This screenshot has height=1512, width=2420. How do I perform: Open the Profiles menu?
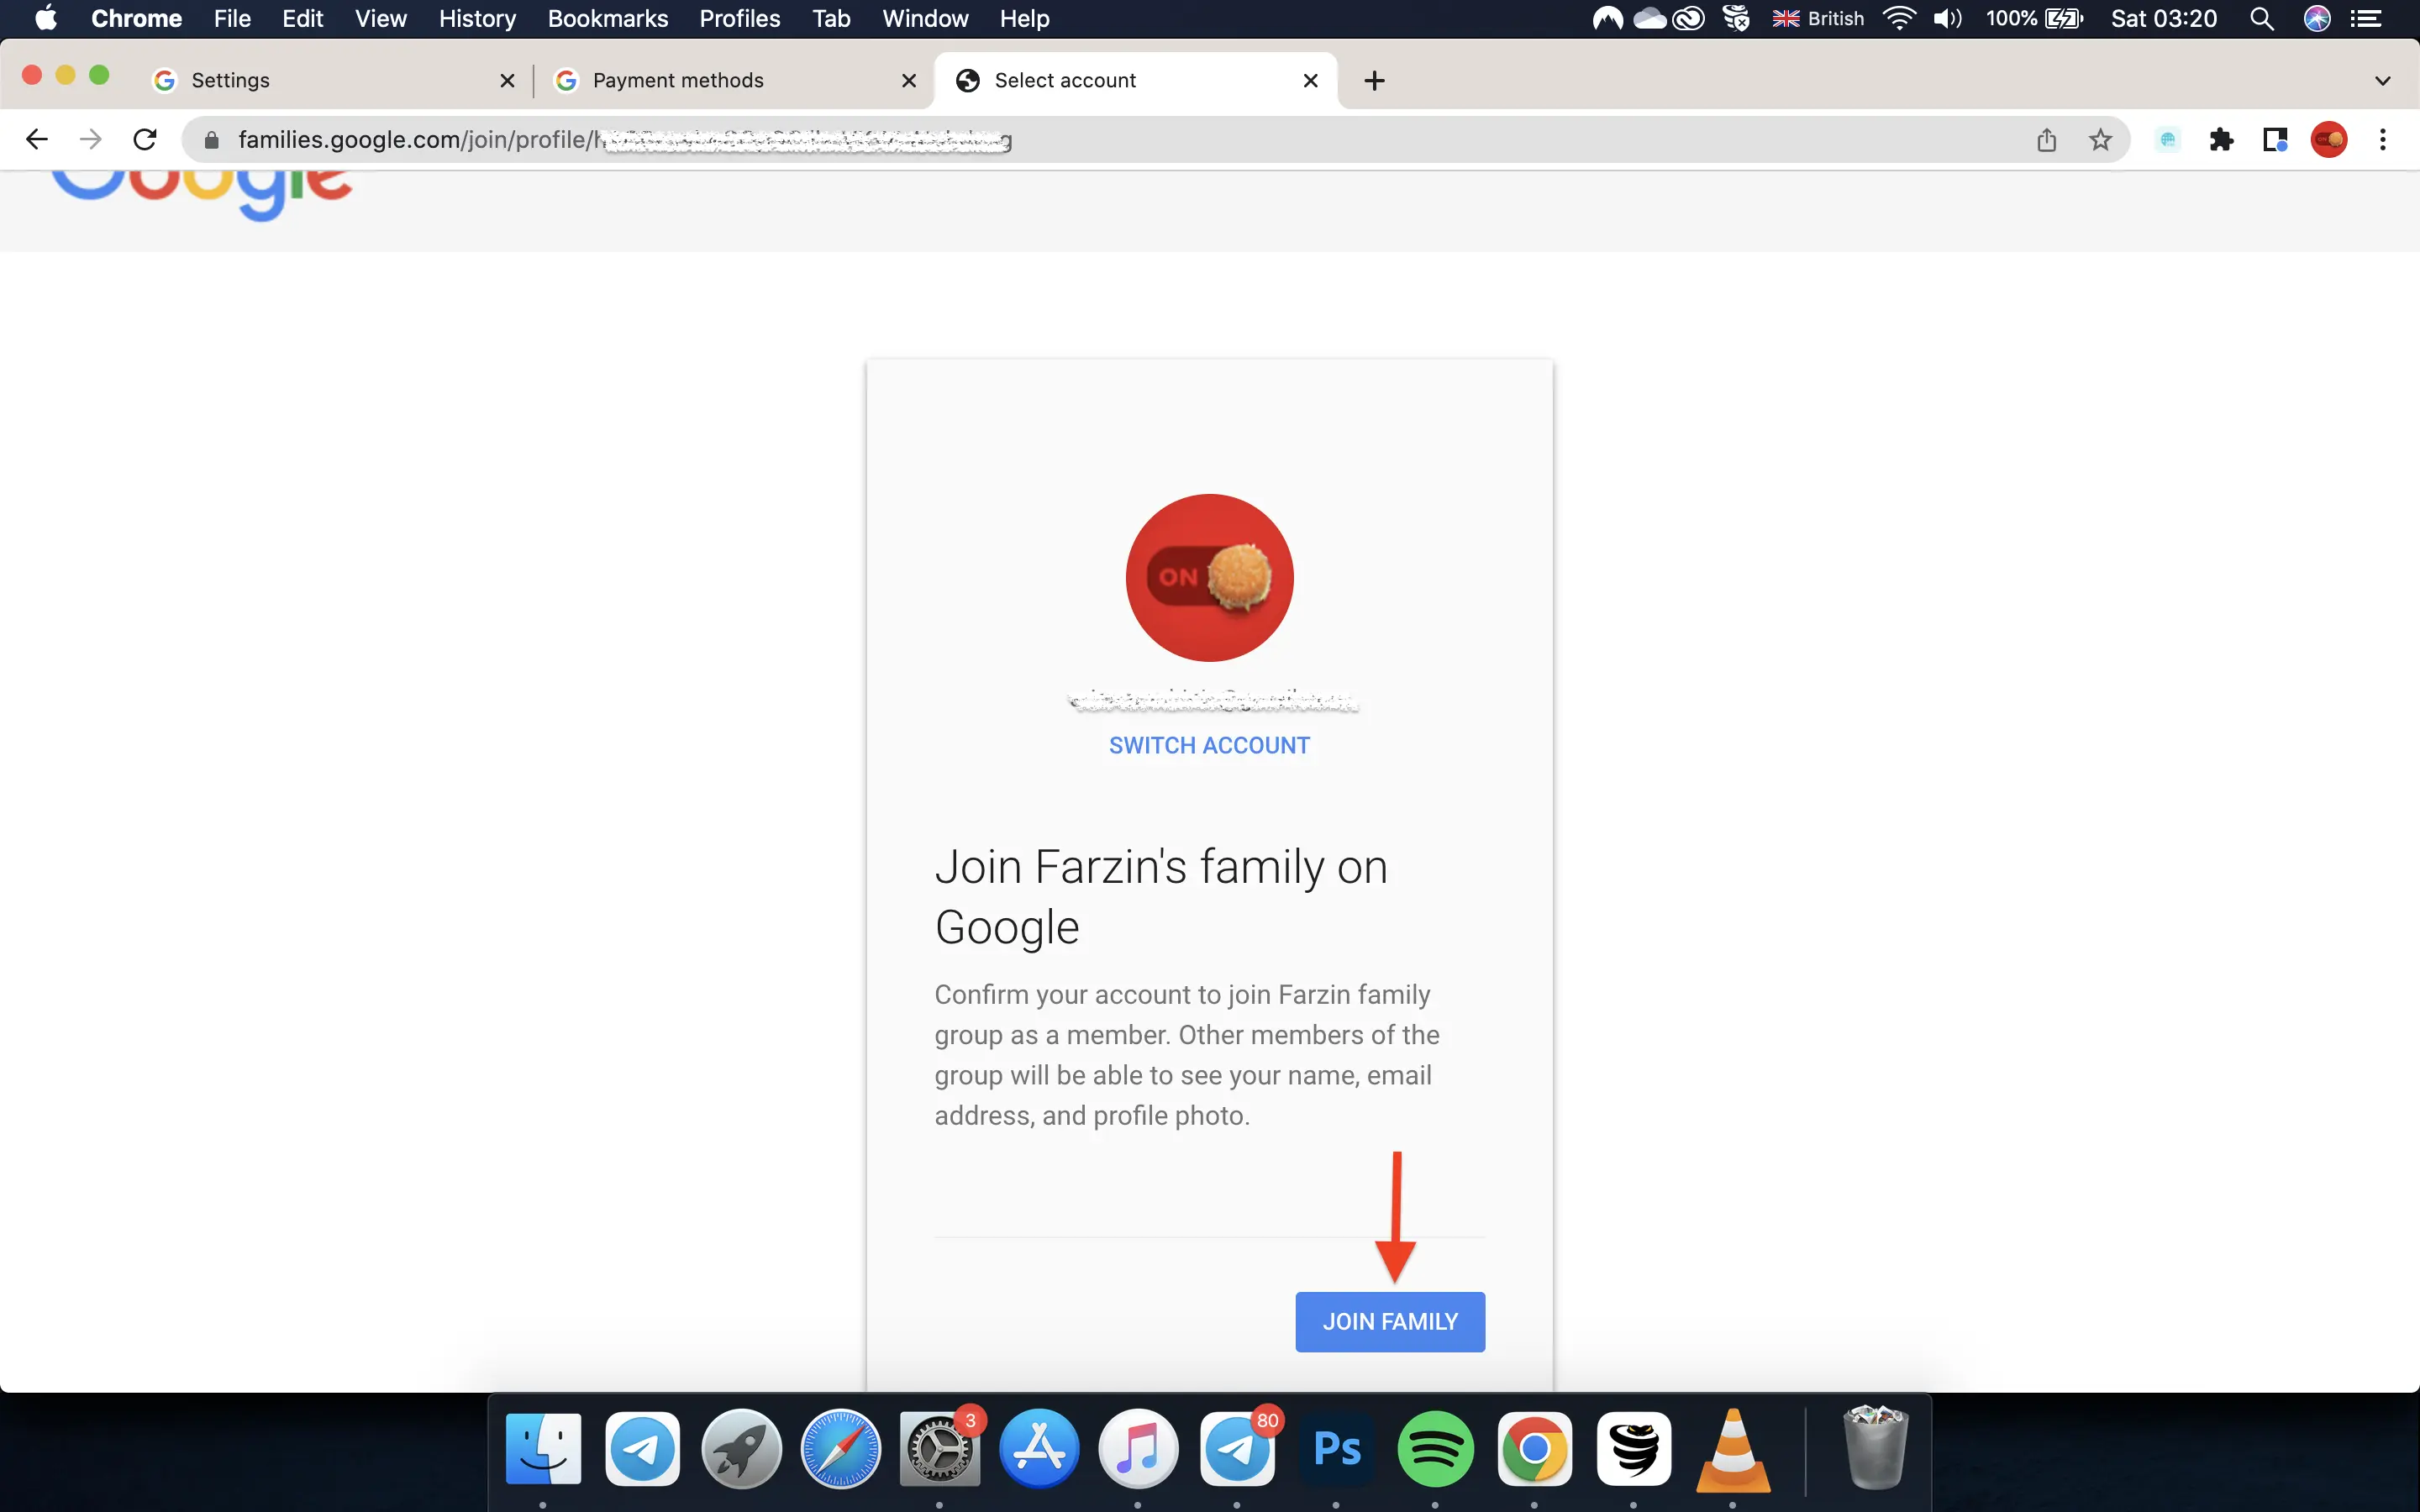point(740,19)
